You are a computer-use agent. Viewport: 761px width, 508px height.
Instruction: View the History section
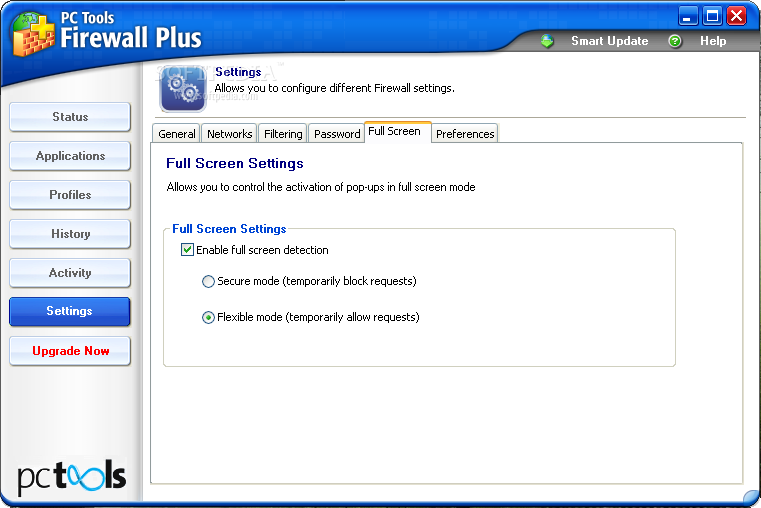(70, 234)
